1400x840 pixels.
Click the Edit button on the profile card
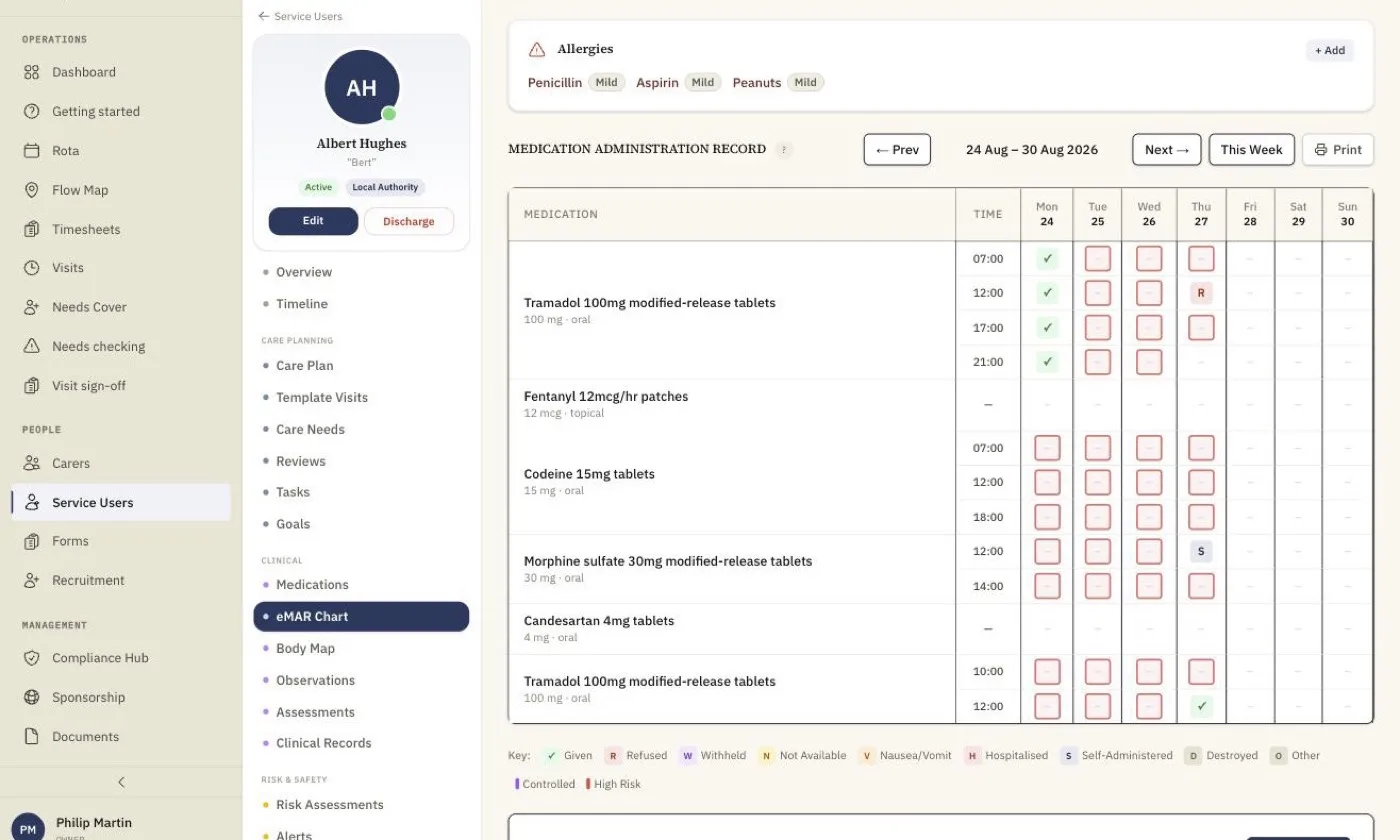click(x=313, y=221)
